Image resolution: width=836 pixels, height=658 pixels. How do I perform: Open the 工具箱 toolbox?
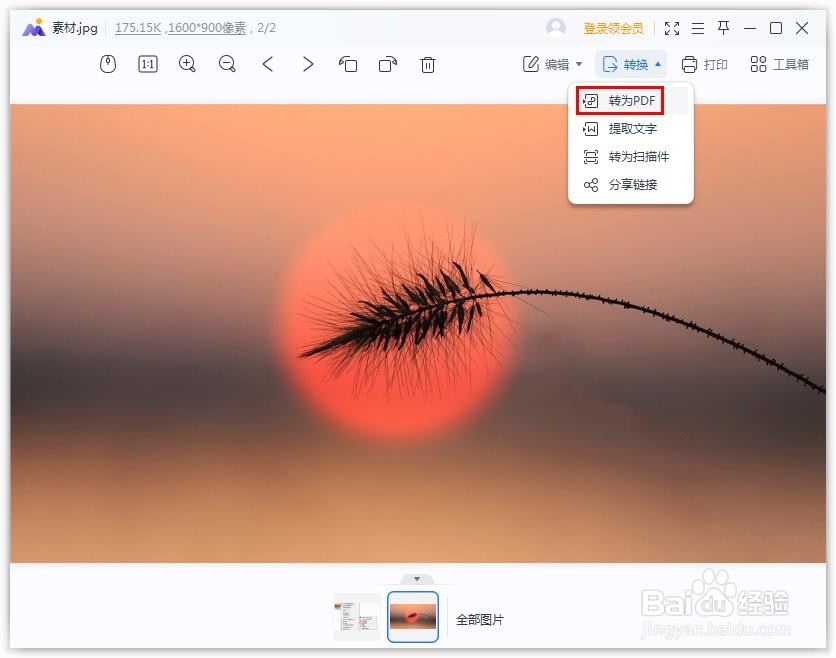pos(779,64)
